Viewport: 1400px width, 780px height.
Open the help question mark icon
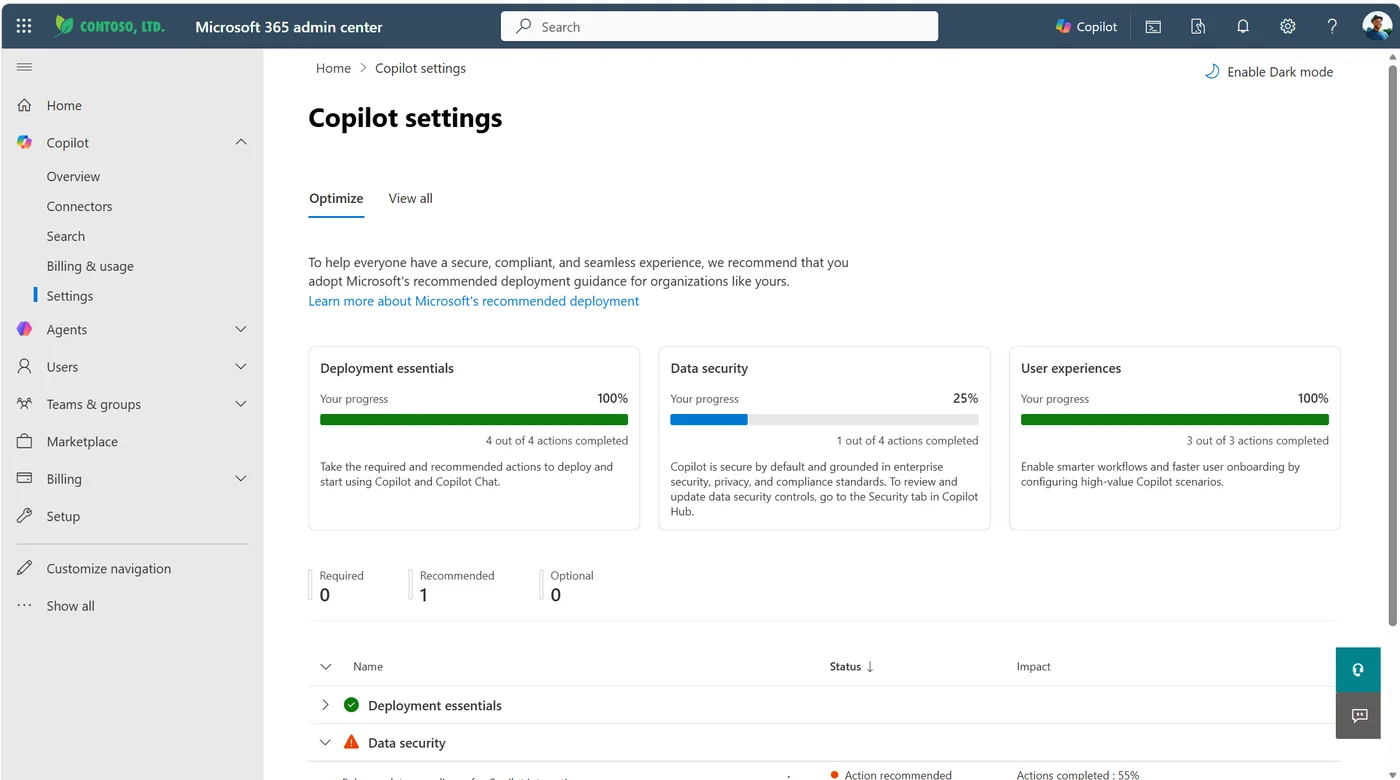pos(1332,27)
